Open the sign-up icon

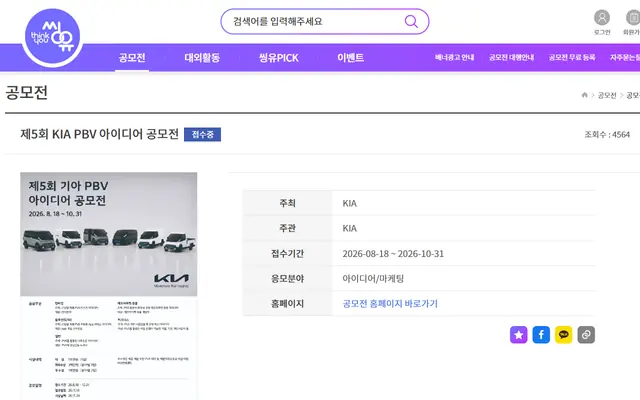tap(633, 18)
